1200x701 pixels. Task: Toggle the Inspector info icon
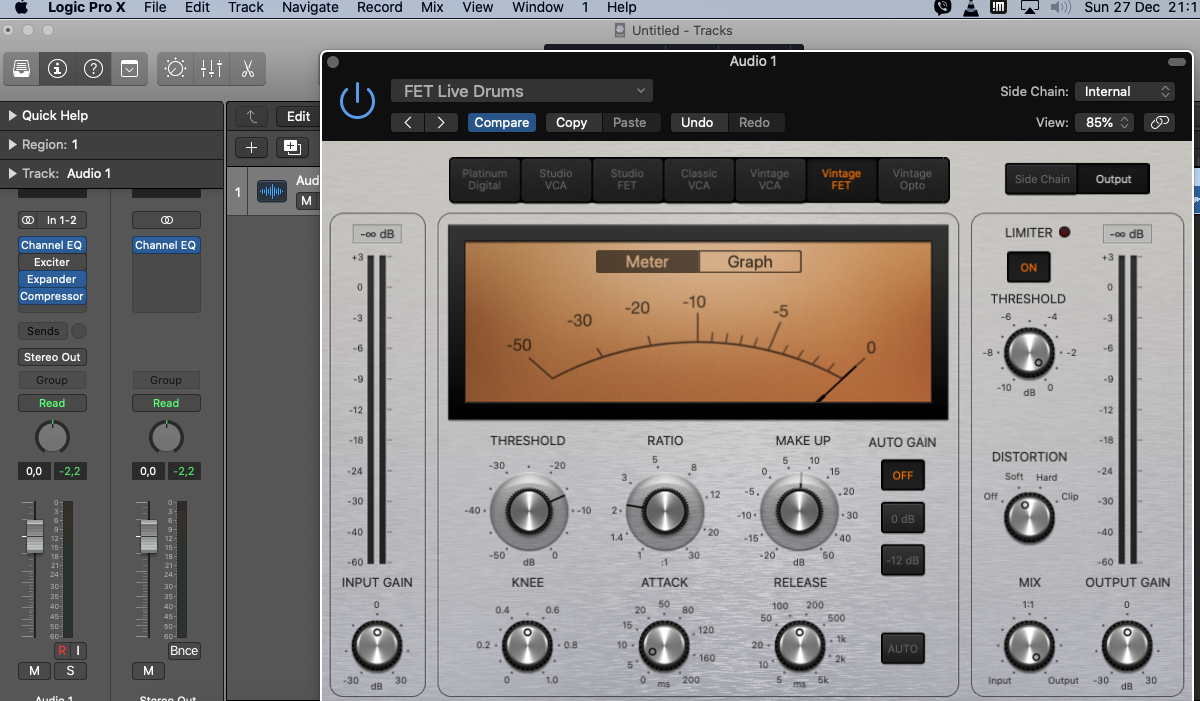click(57, 69)
